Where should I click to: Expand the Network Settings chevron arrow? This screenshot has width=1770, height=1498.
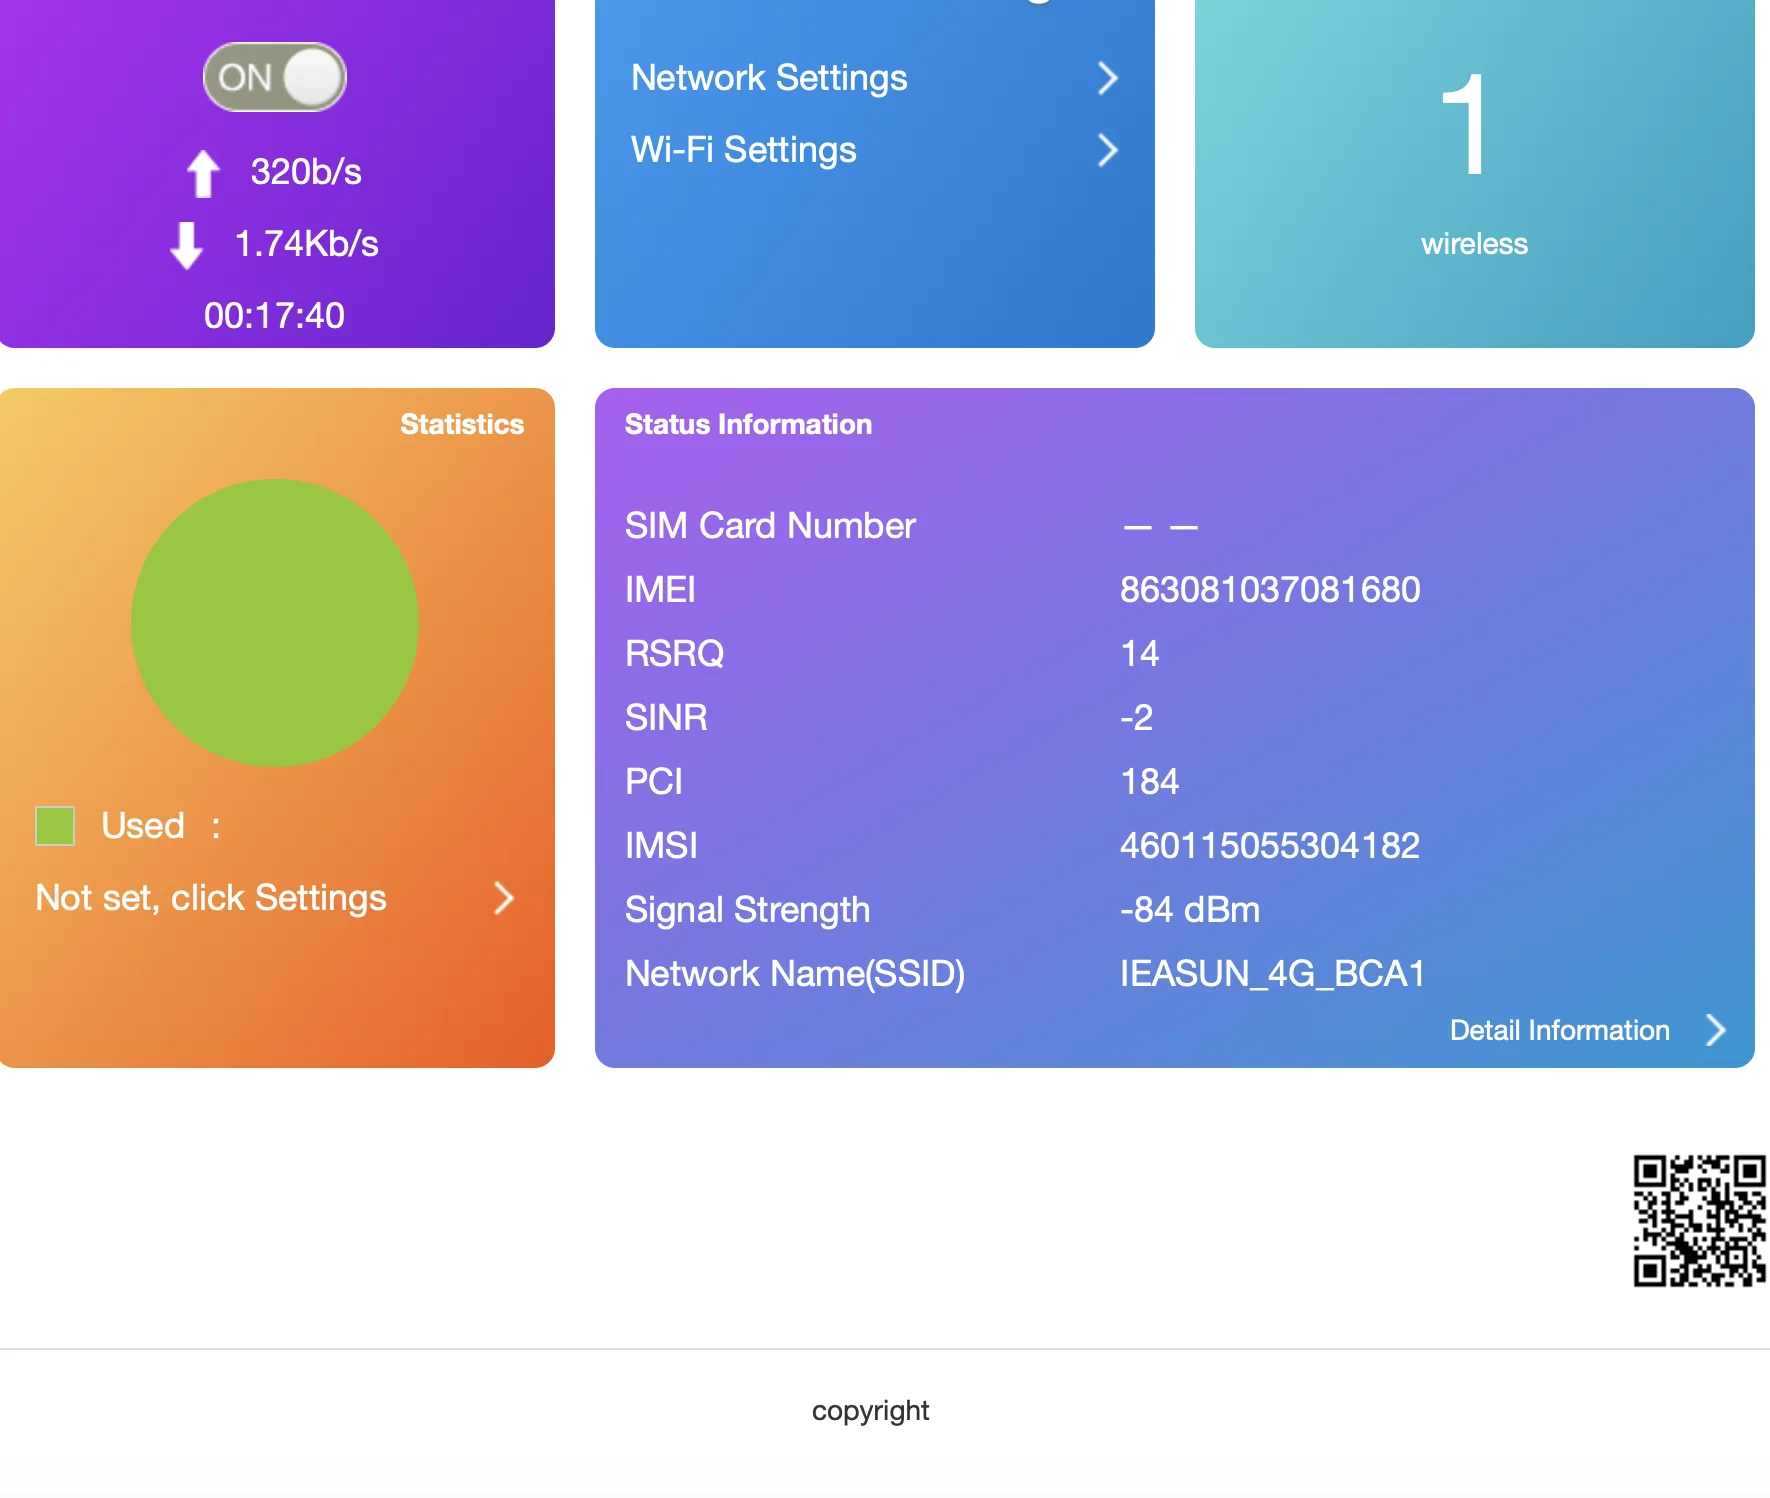(x=1106, y=78)
